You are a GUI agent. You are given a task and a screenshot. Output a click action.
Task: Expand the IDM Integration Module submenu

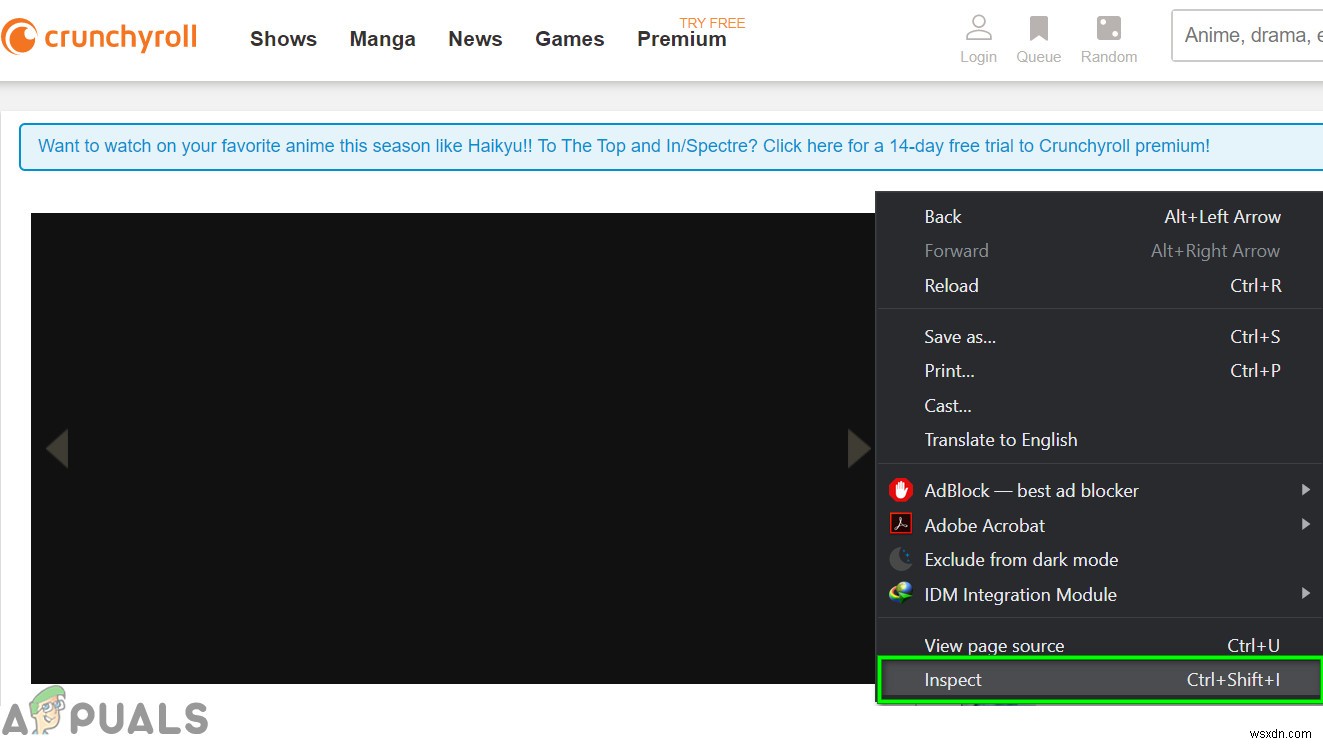(1306, 593)
